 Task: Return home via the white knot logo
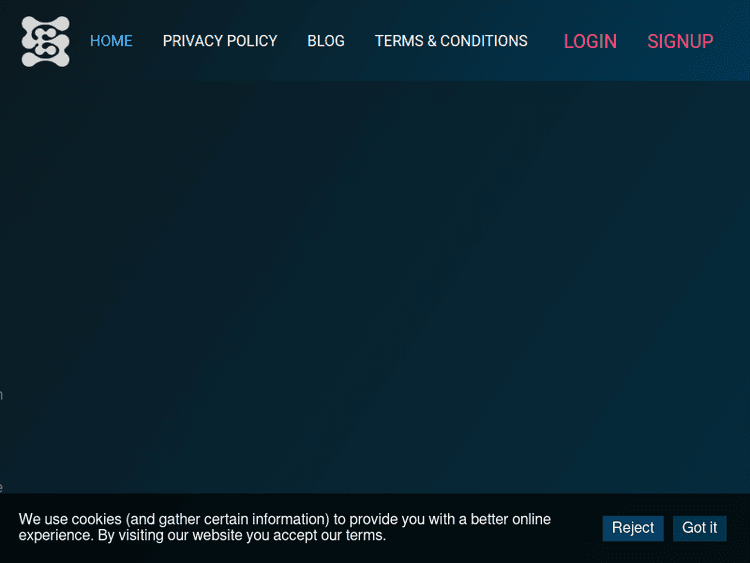tap(46, 41)
